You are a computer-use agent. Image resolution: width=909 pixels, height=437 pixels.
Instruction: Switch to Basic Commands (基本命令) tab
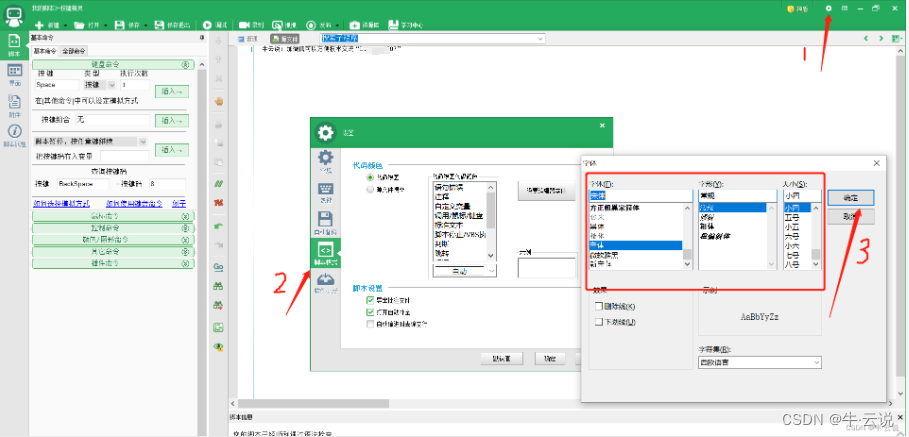45,51
